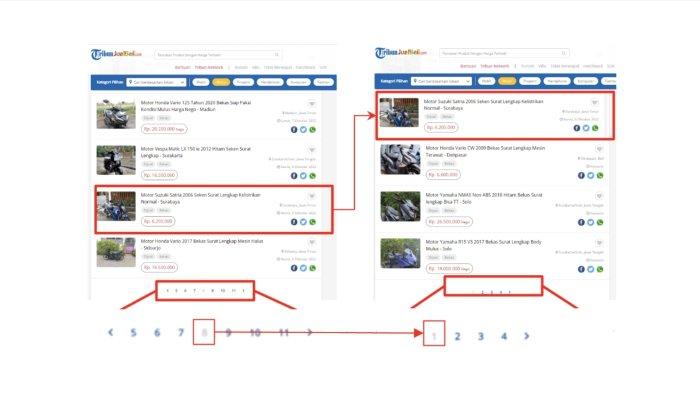Viewport: 700px width, 393px height.
Task: Select Komputer category in right screenshot
Action: 585,81
